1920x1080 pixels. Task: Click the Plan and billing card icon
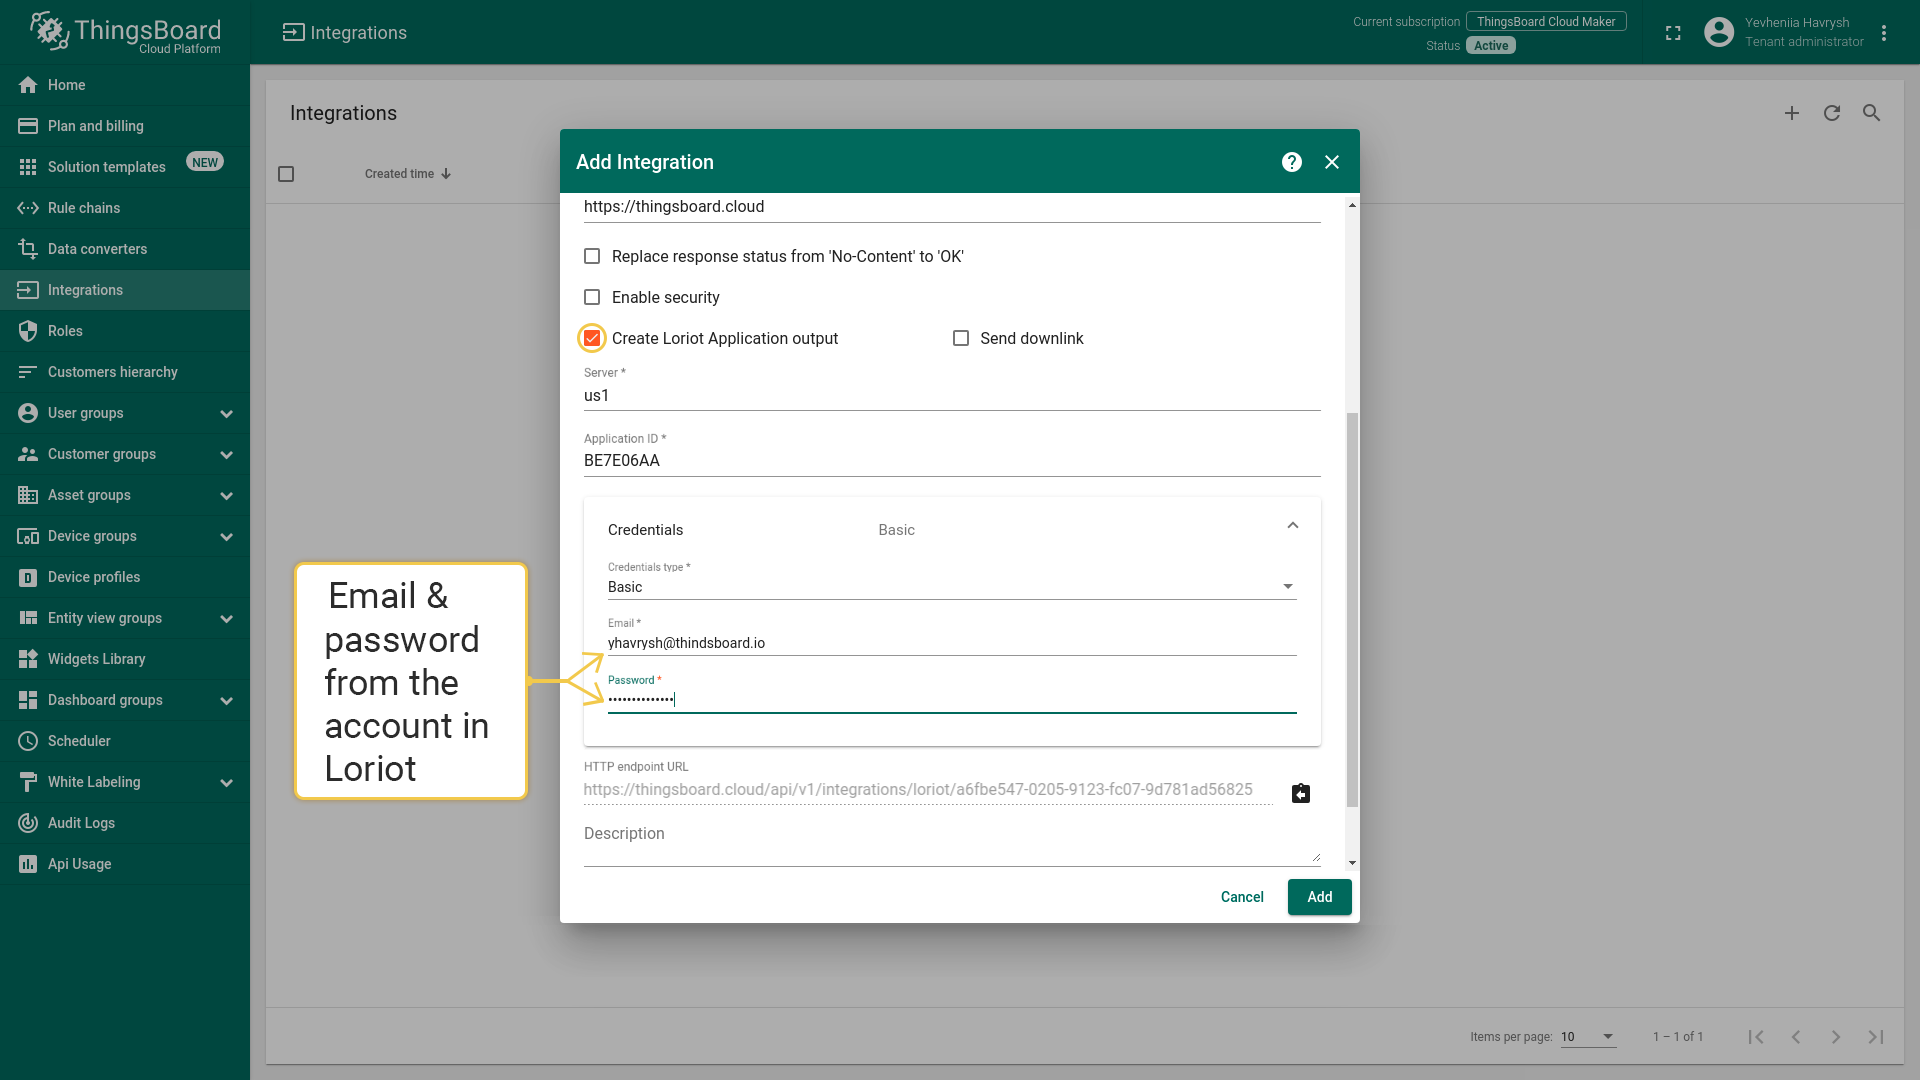pyautogui.click(x=28, y=126)
